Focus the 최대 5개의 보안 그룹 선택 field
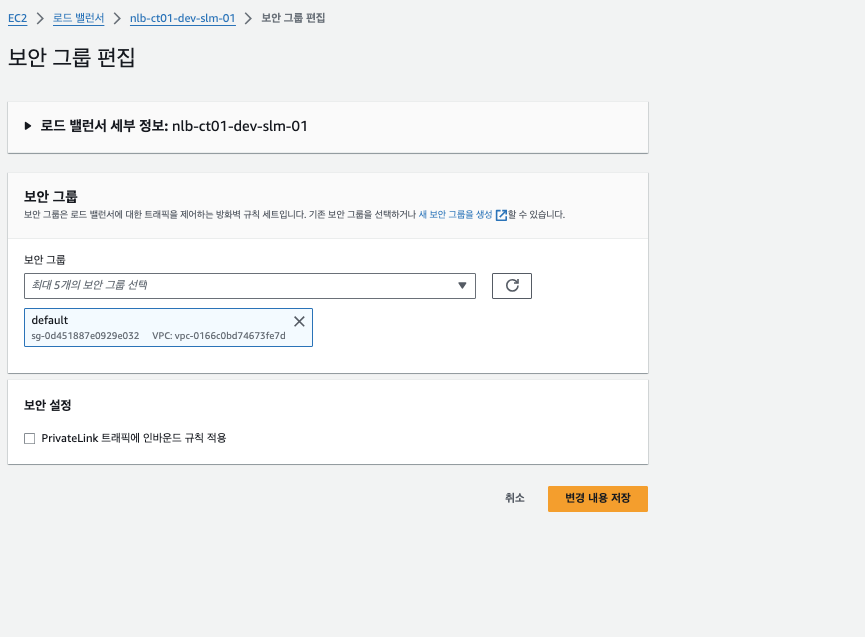Screen dimensions: 865x637 click(x=250, y=286)
